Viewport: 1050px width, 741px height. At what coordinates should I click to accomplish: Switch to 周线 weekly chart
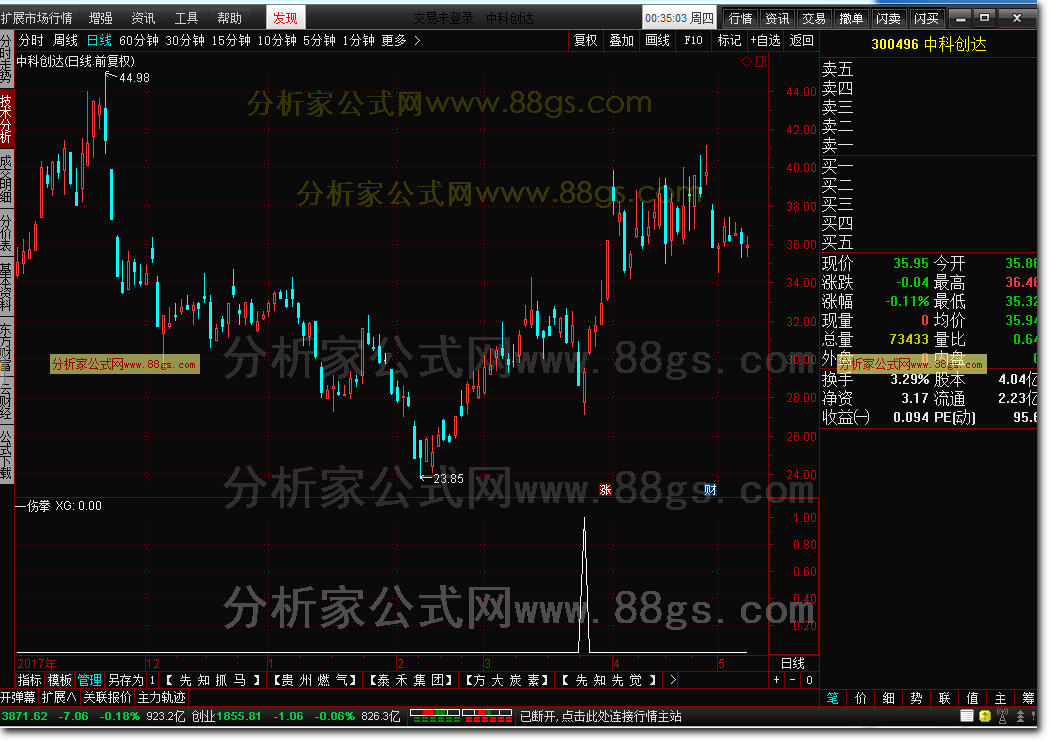point(65,41)
